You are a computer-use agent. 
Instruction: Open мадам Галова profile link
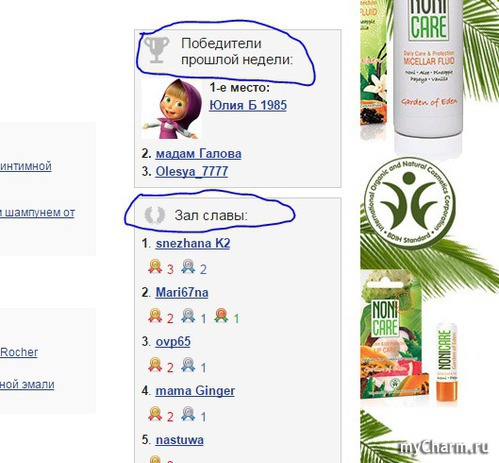click(x=198, y=154)
